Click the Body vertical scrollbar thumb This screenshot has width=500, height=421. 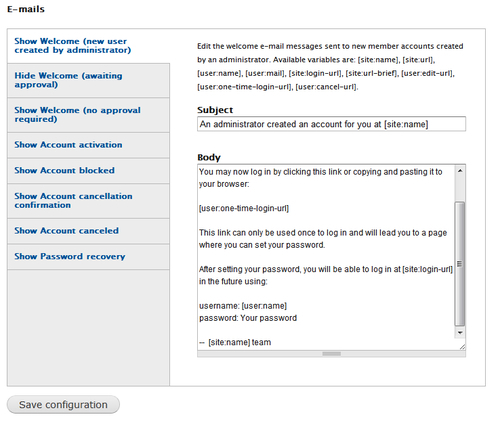[460, 264]
